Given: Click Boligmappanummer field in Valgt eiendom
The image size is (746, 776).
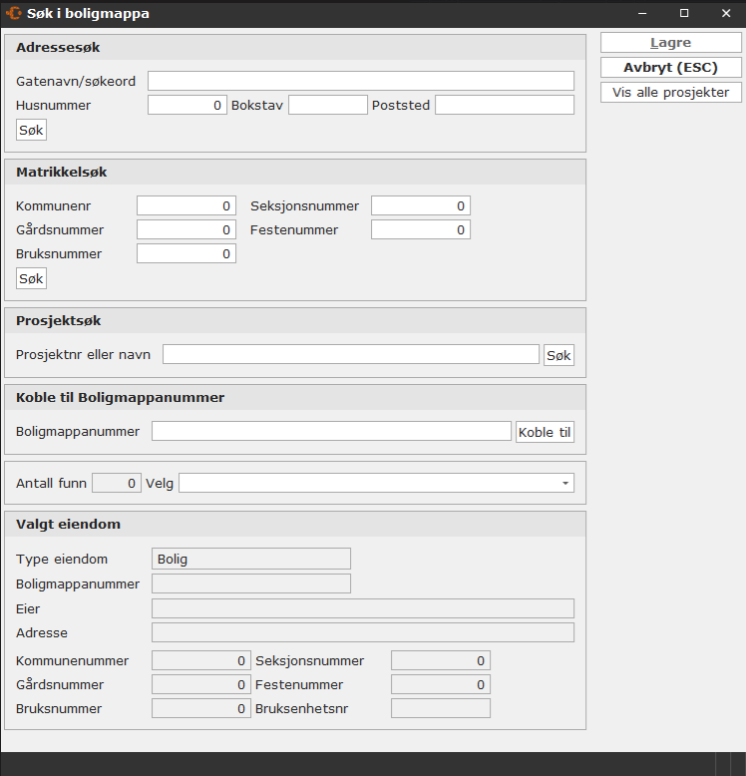Looking at the screenshot, I should click(x=251, y=584).
